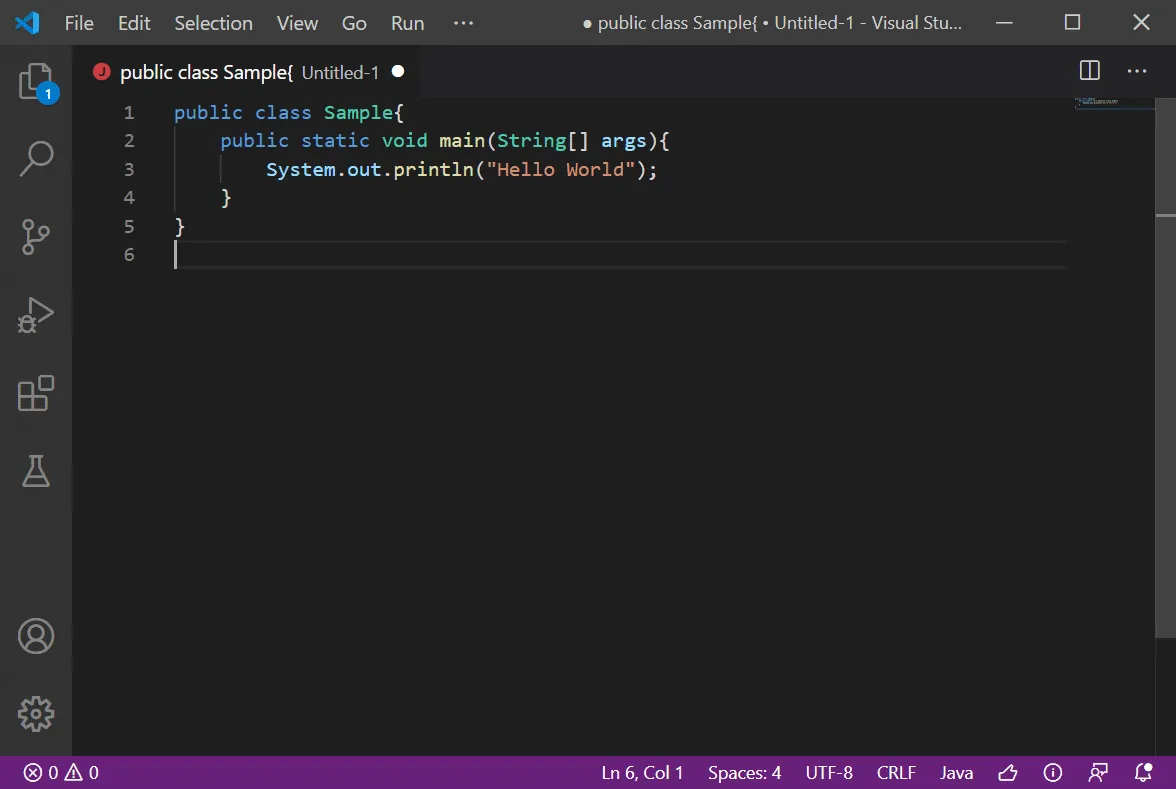Open the Selection menu
Screen dimensions: 1176x789
pyautogui.click(x=213, y=23)
